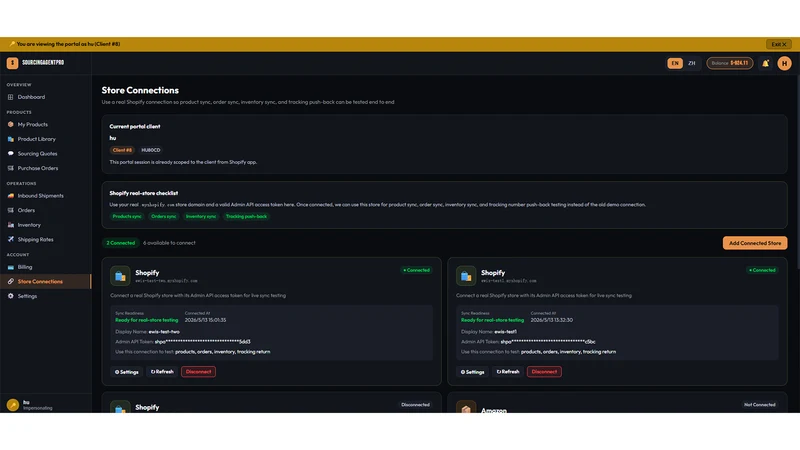The width and height of the screenshot is (800, 450).
Task: Switch language to ZH
Action: 691,63
